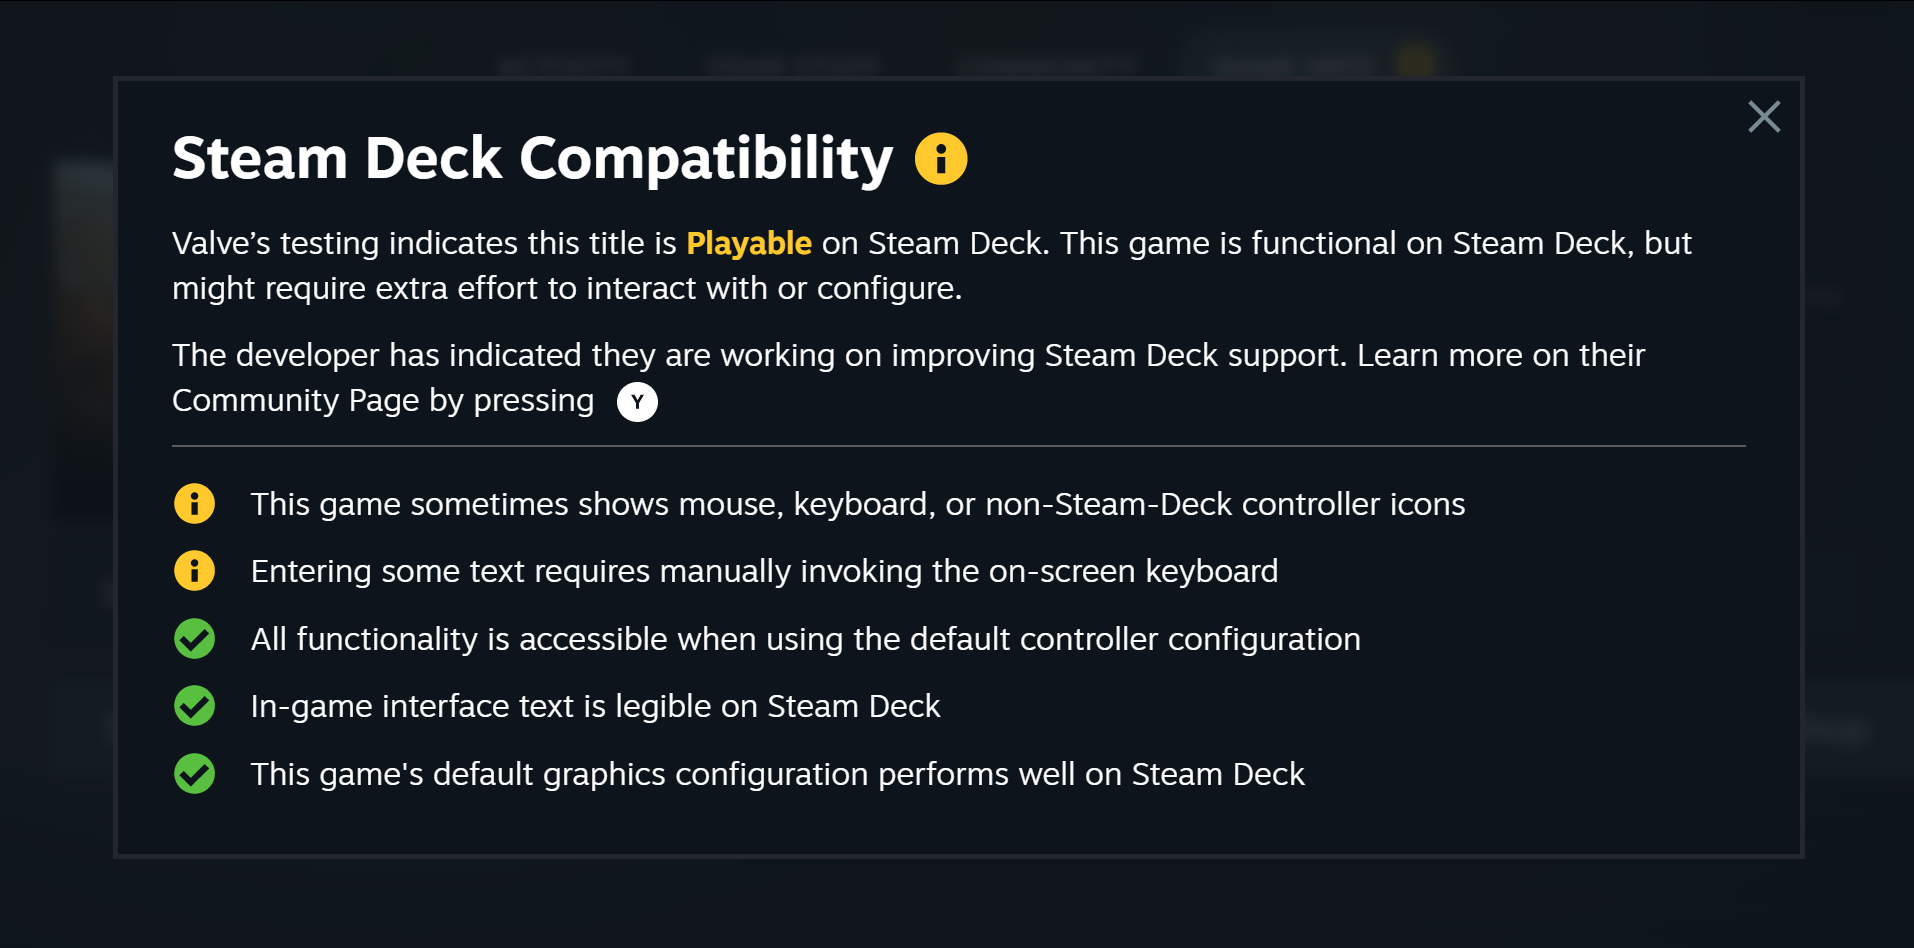Click yellow info icon beside the dialog title
This screenshot has height=948, width=1914.
point(941,159)
